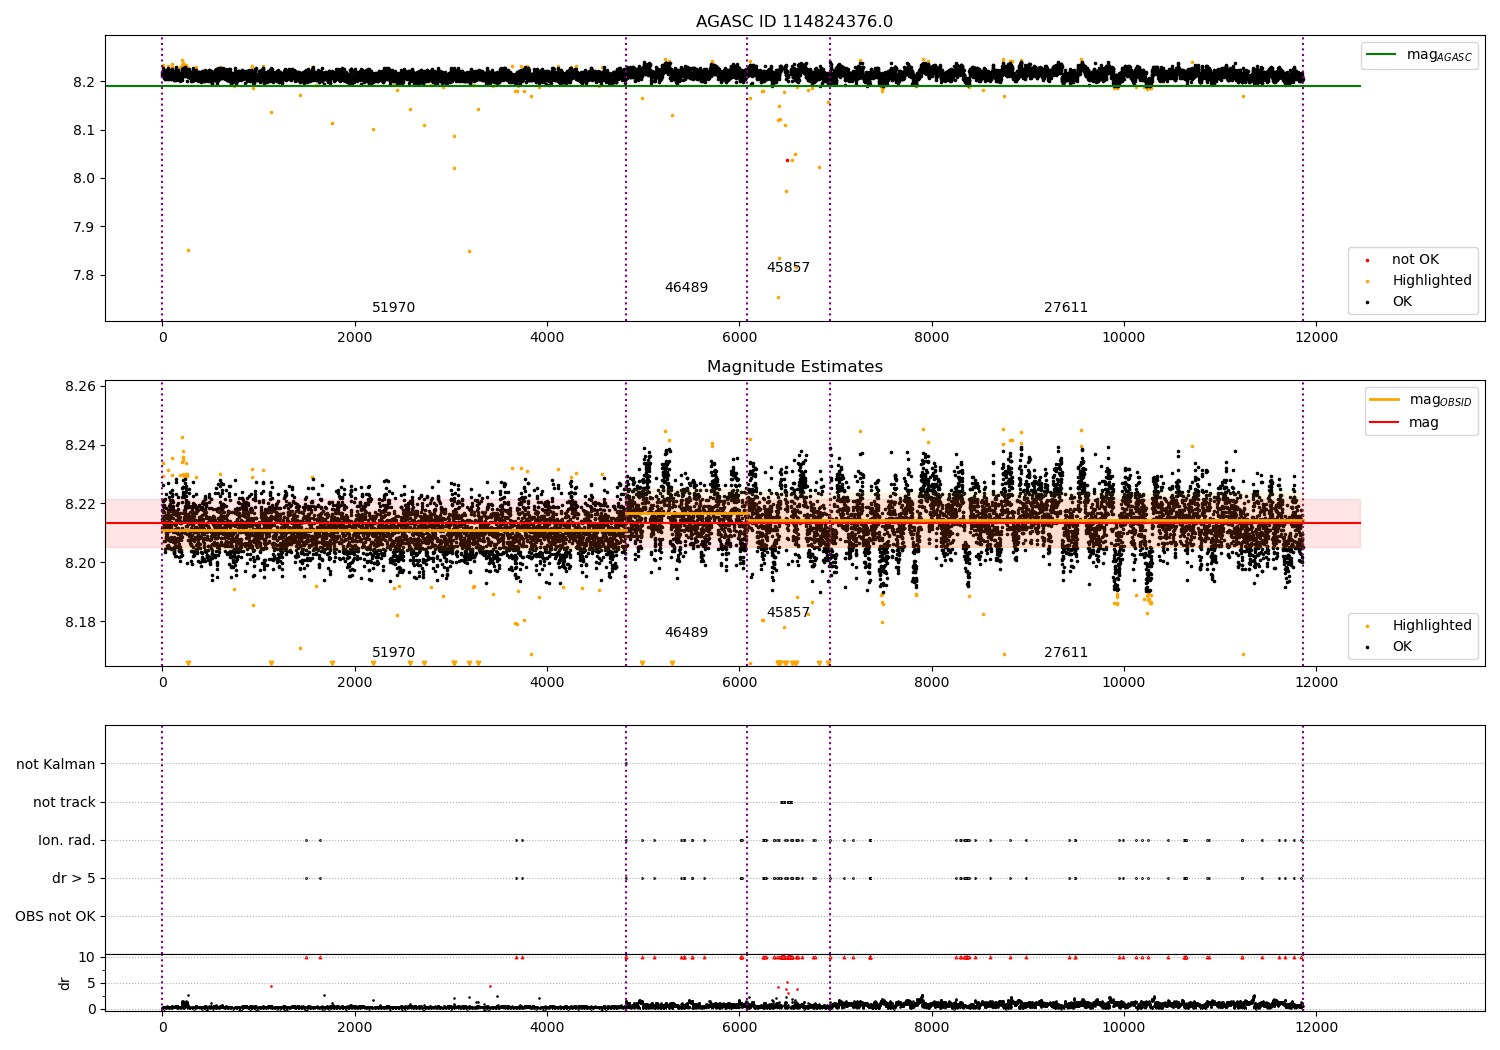Click x-axis tick '12000' under top plot
Screen dimensions: 1500x1050
[x=1316, y=338]
